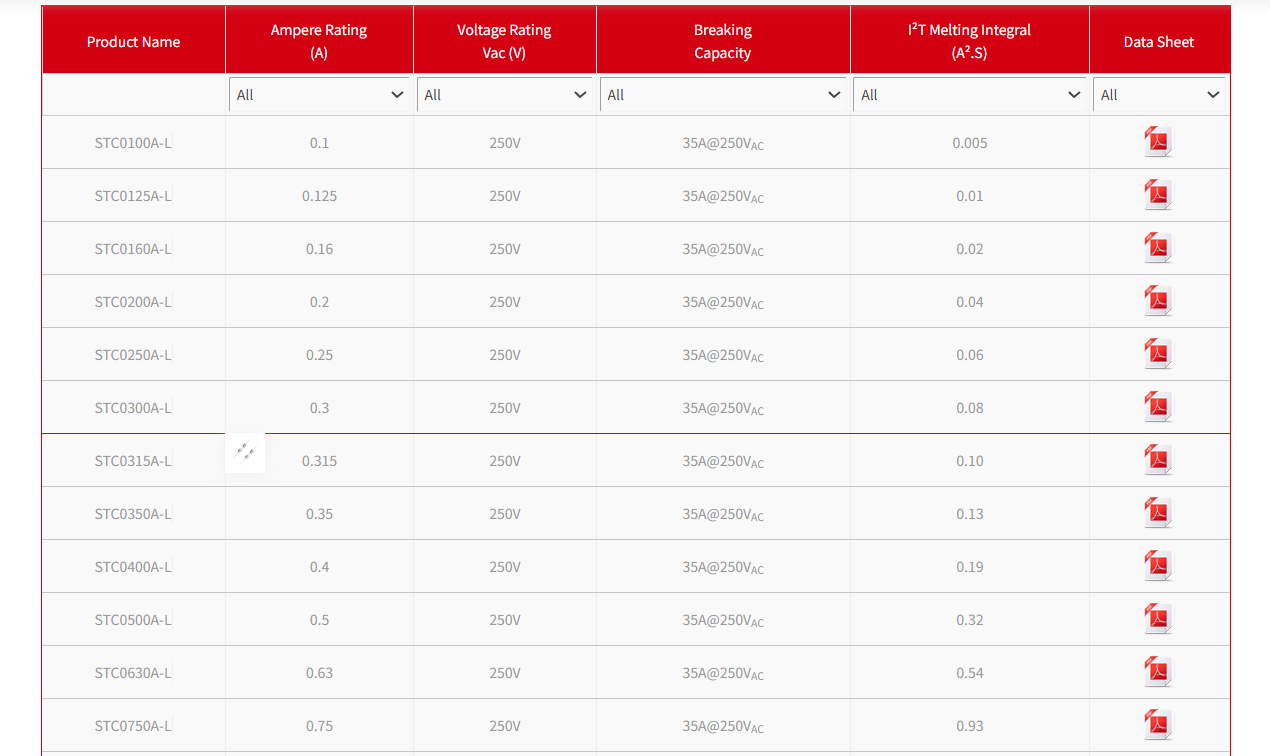Click the Ampere Rating column header
Viewport: 1270px width, 756px height.
pos(319,41)
